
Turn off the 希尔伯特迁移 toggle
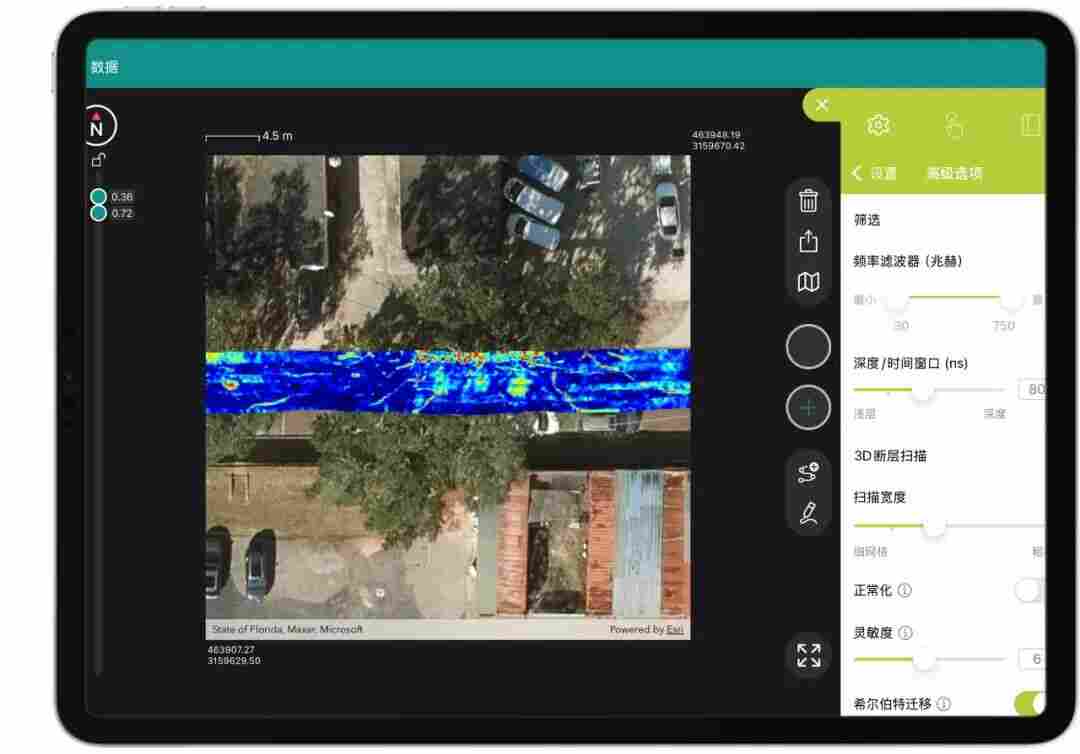(x=1029, y=704)
